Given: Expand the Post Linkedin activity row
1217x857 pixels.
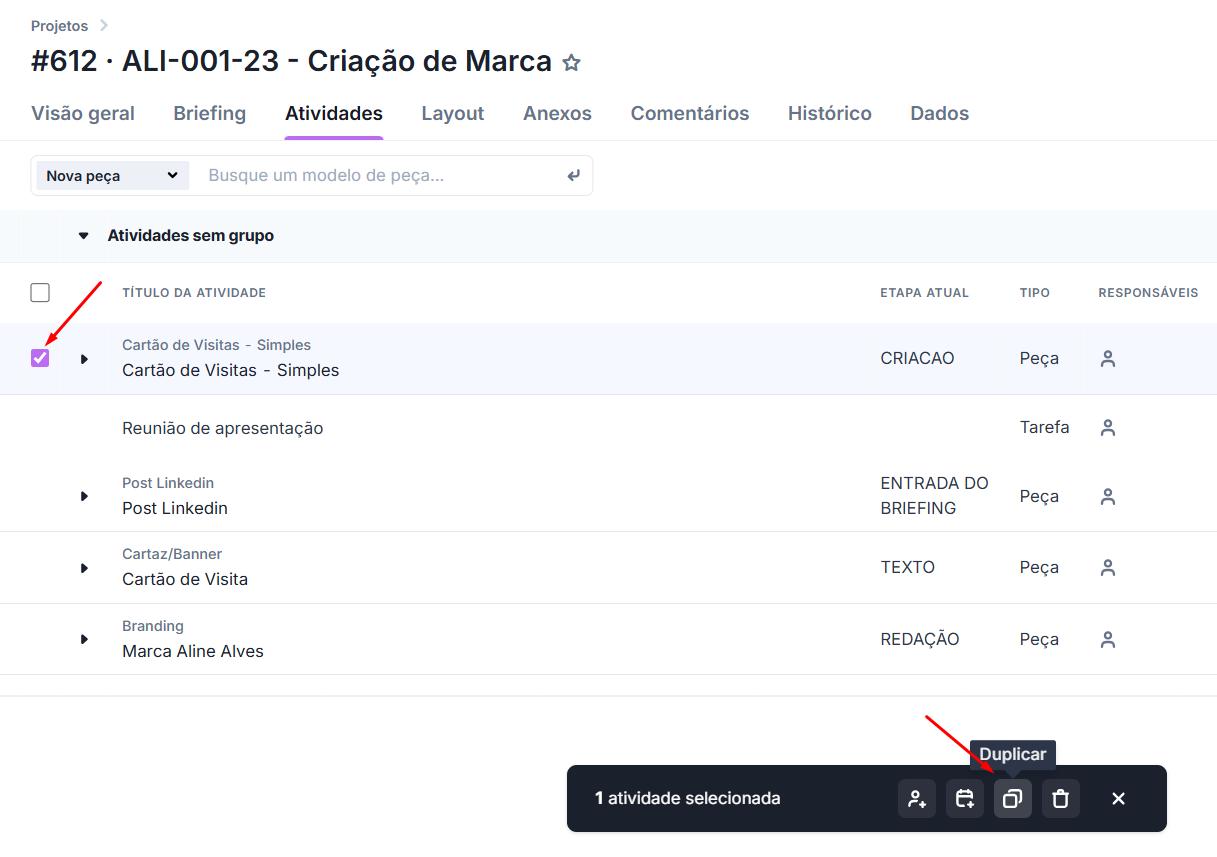Looking at the screenshot, I should [x=84, y=496].
